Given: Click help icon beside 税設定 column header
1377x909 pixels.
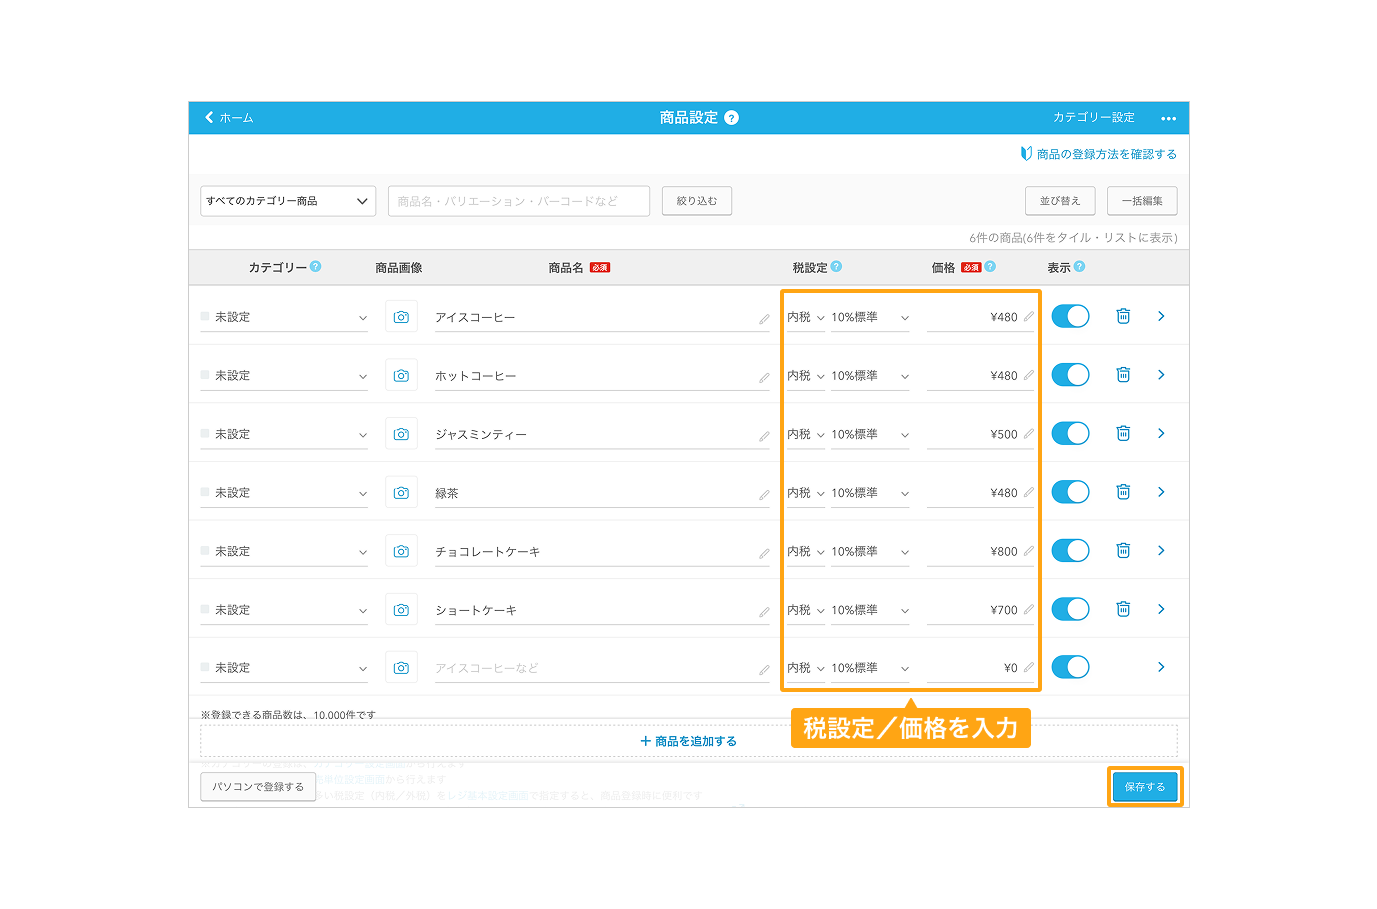Looking at the screenshot, I should click(836, 266).
